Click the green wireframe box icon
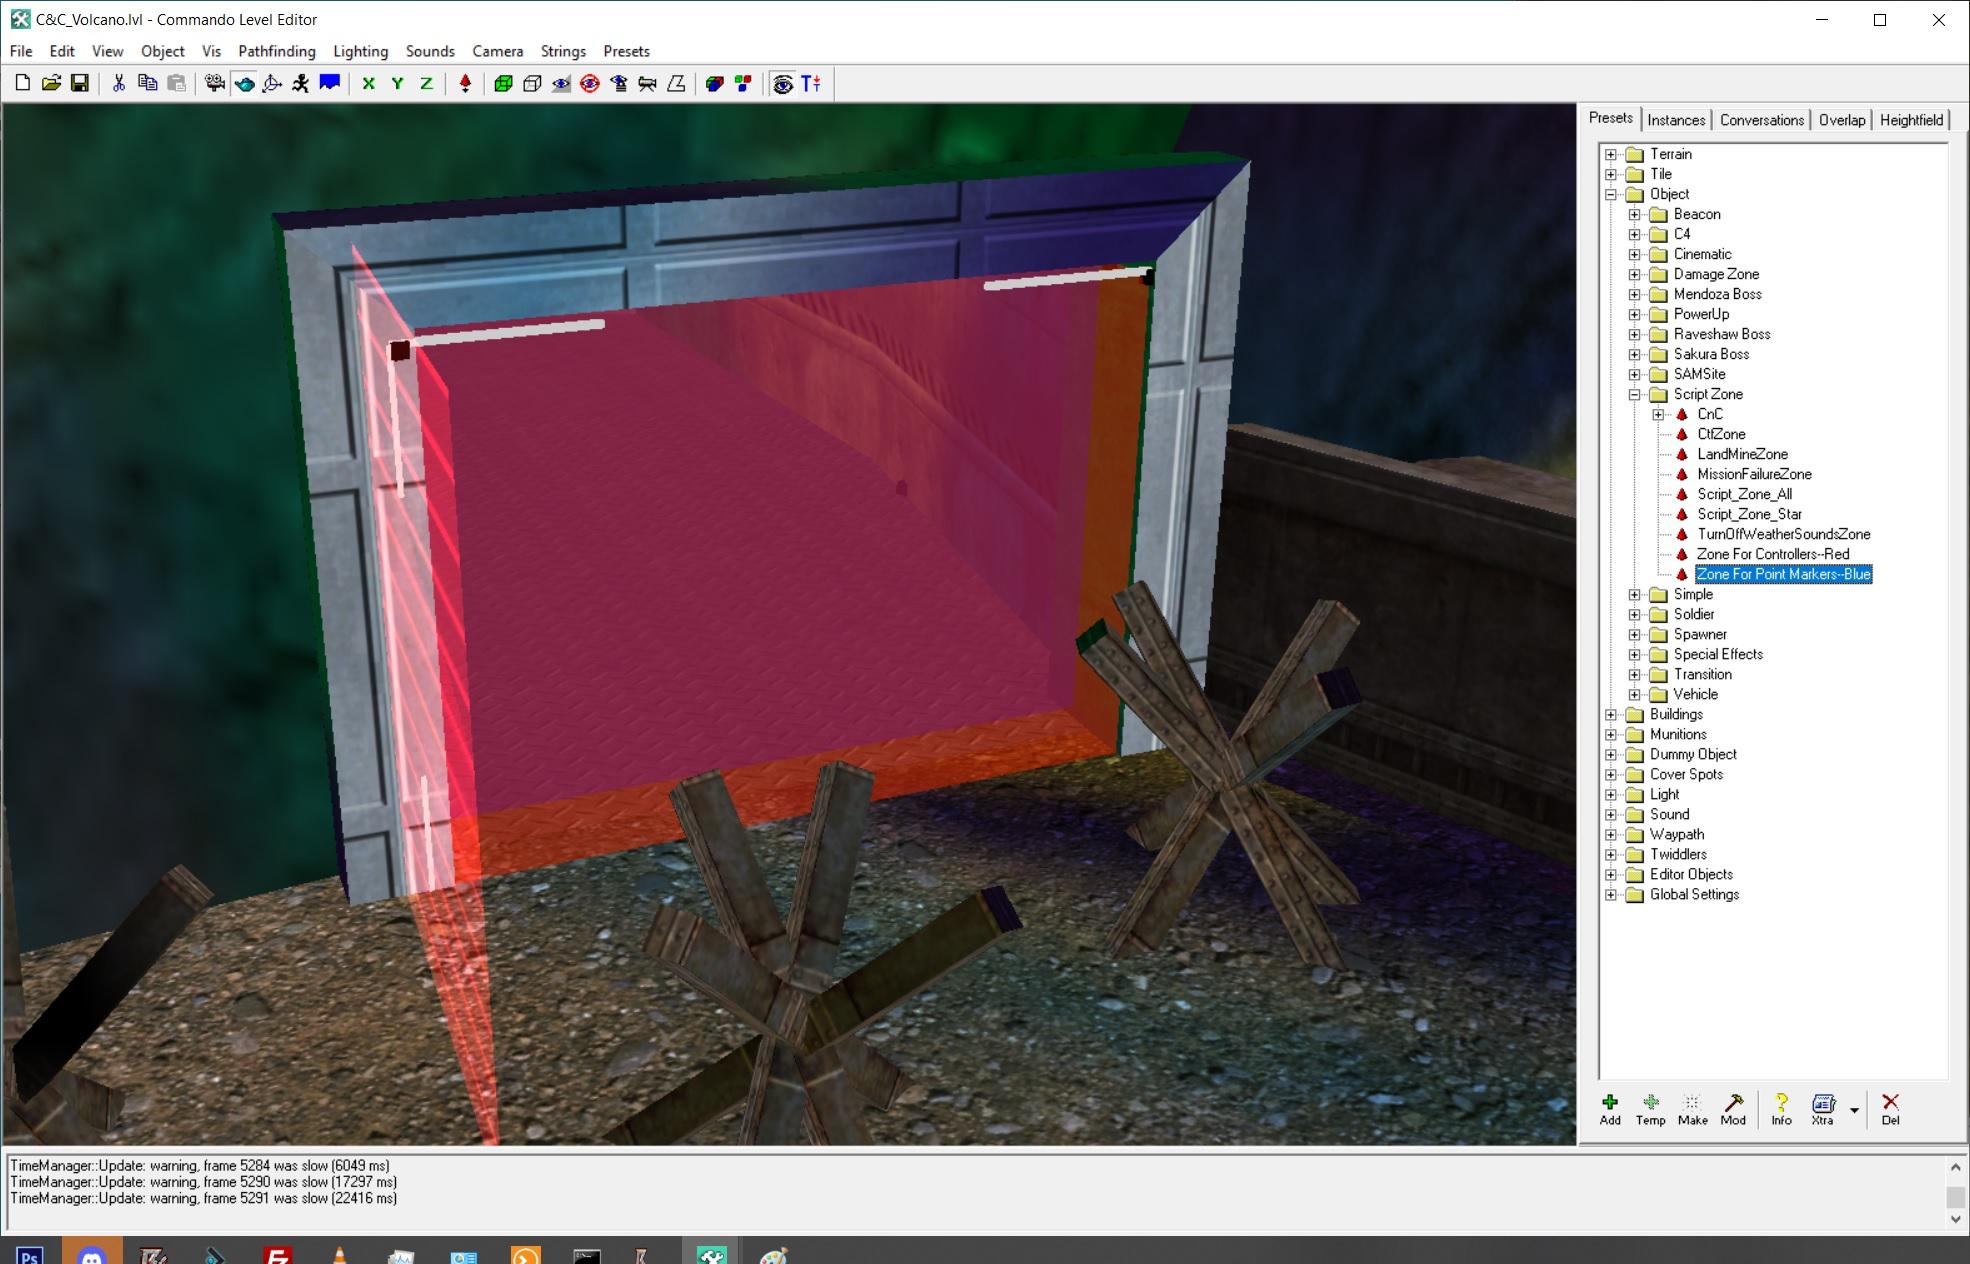The image size is (1970, 1264). click(x=503, y=84)
